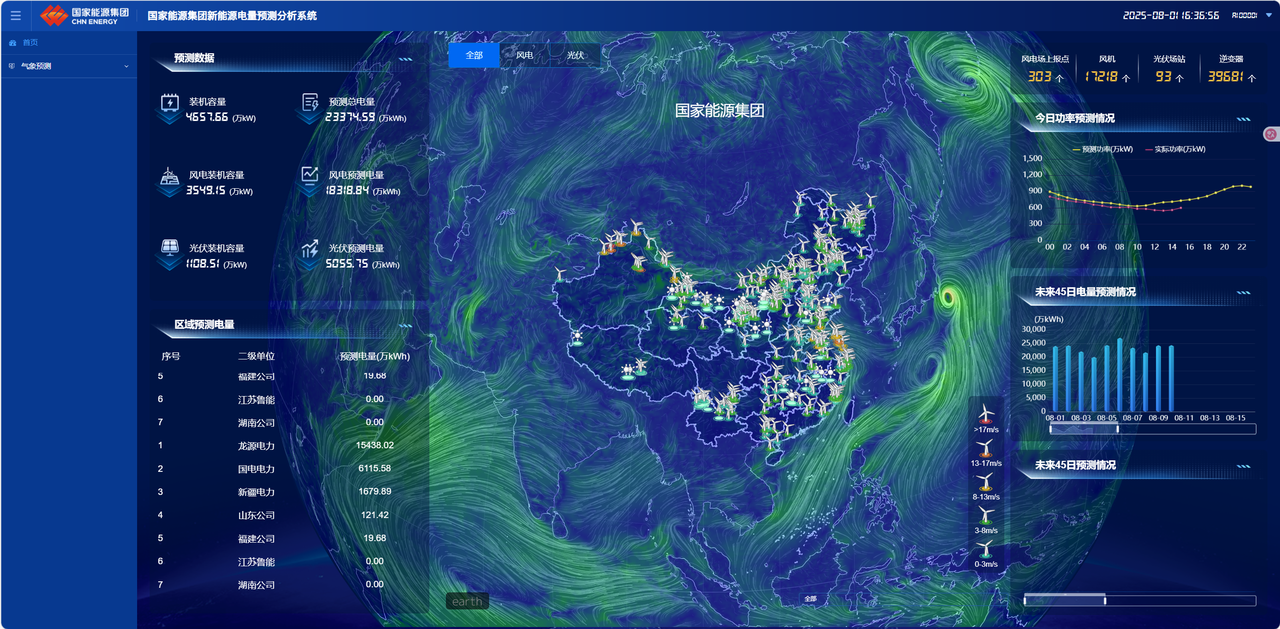Viewport: 1280px width, 629px height.
Task: Toggle the 预测功率 legend series
Action: 1102,149
